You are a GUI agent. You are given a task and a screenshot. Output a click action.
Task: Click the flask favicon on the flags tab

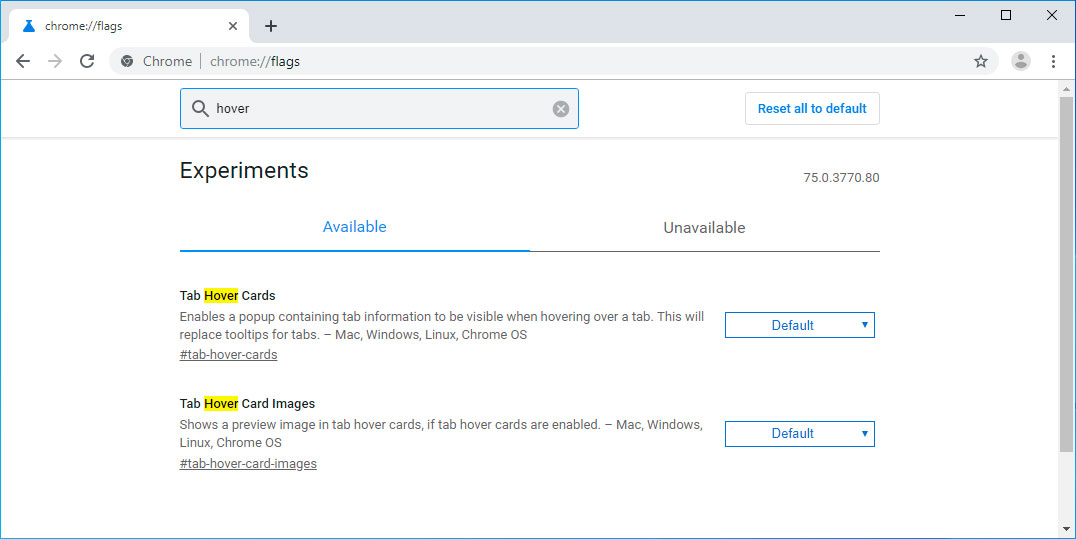29,26
